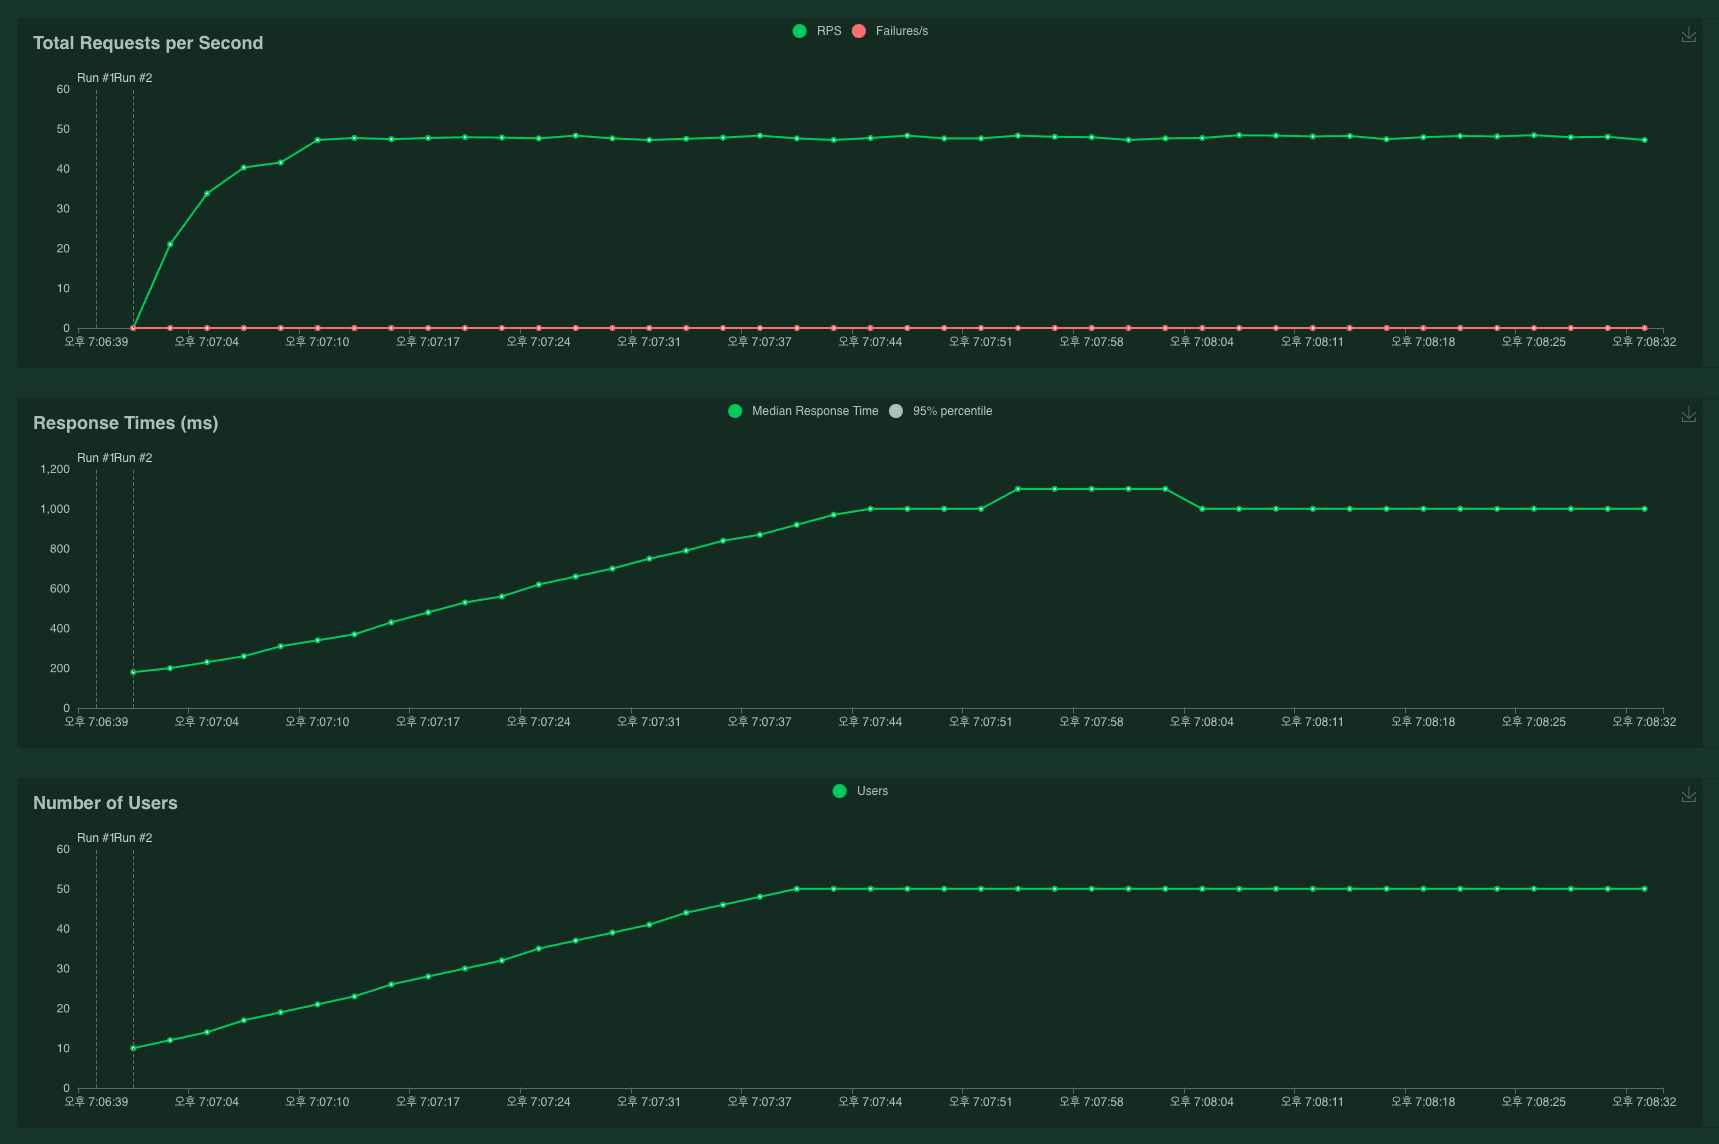Select the first Users data point at 10

133,1048
